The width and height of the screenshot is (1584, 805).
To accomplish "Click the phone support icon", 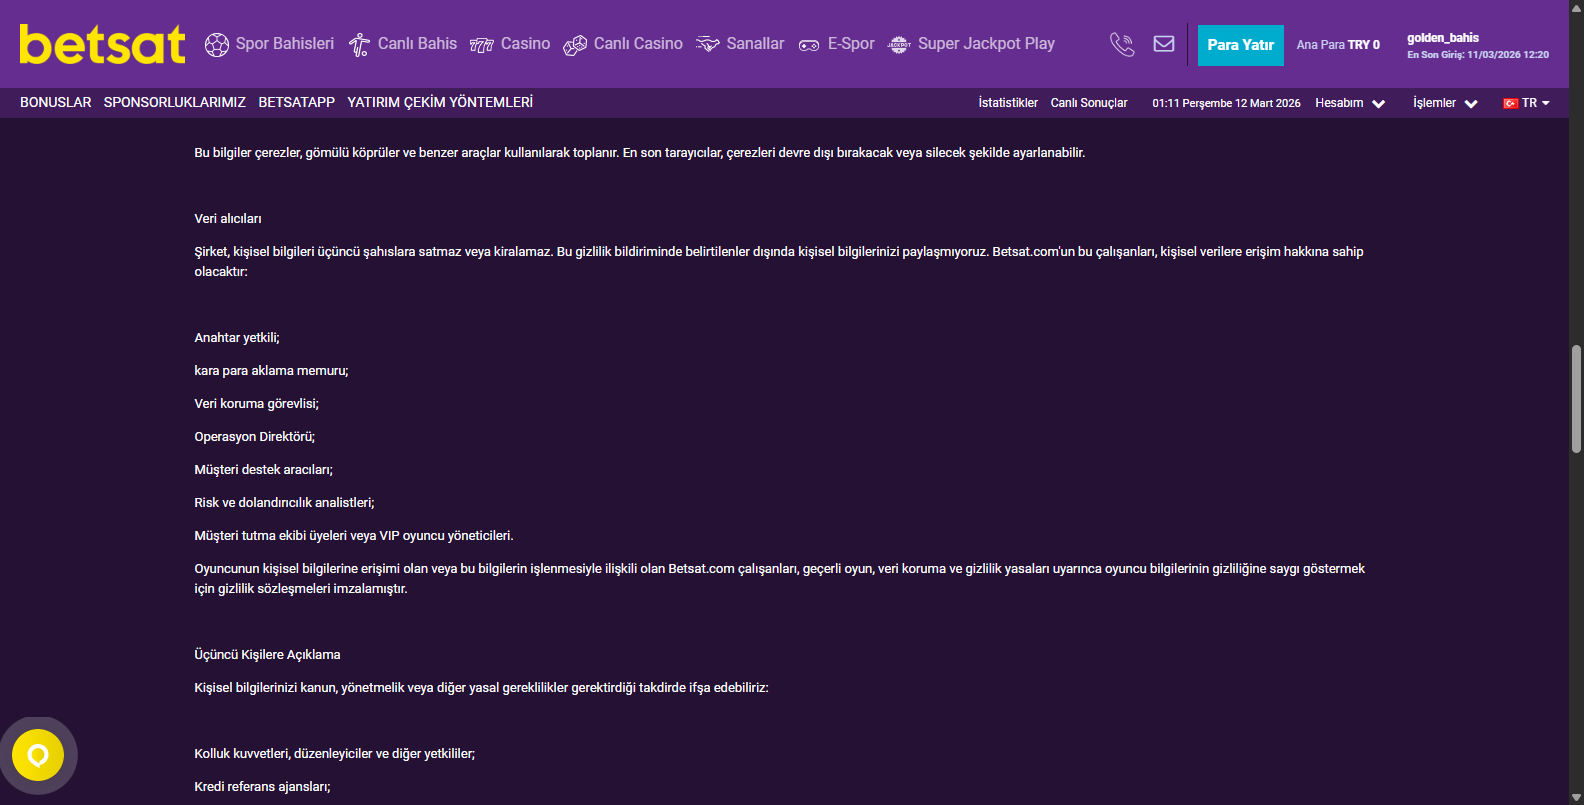I will tap(1122, 45).
